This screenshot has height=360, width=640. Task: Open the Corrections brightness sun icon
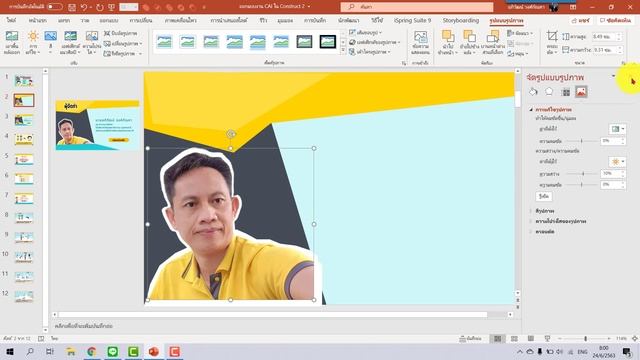click(x=33, y=37)
